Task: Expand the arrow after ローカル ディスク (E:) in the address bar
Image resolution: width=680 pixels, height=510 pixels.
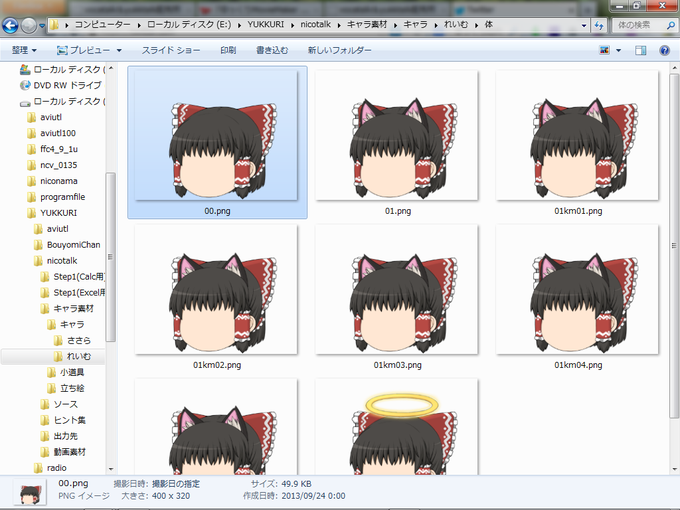Action: [239, 25]
